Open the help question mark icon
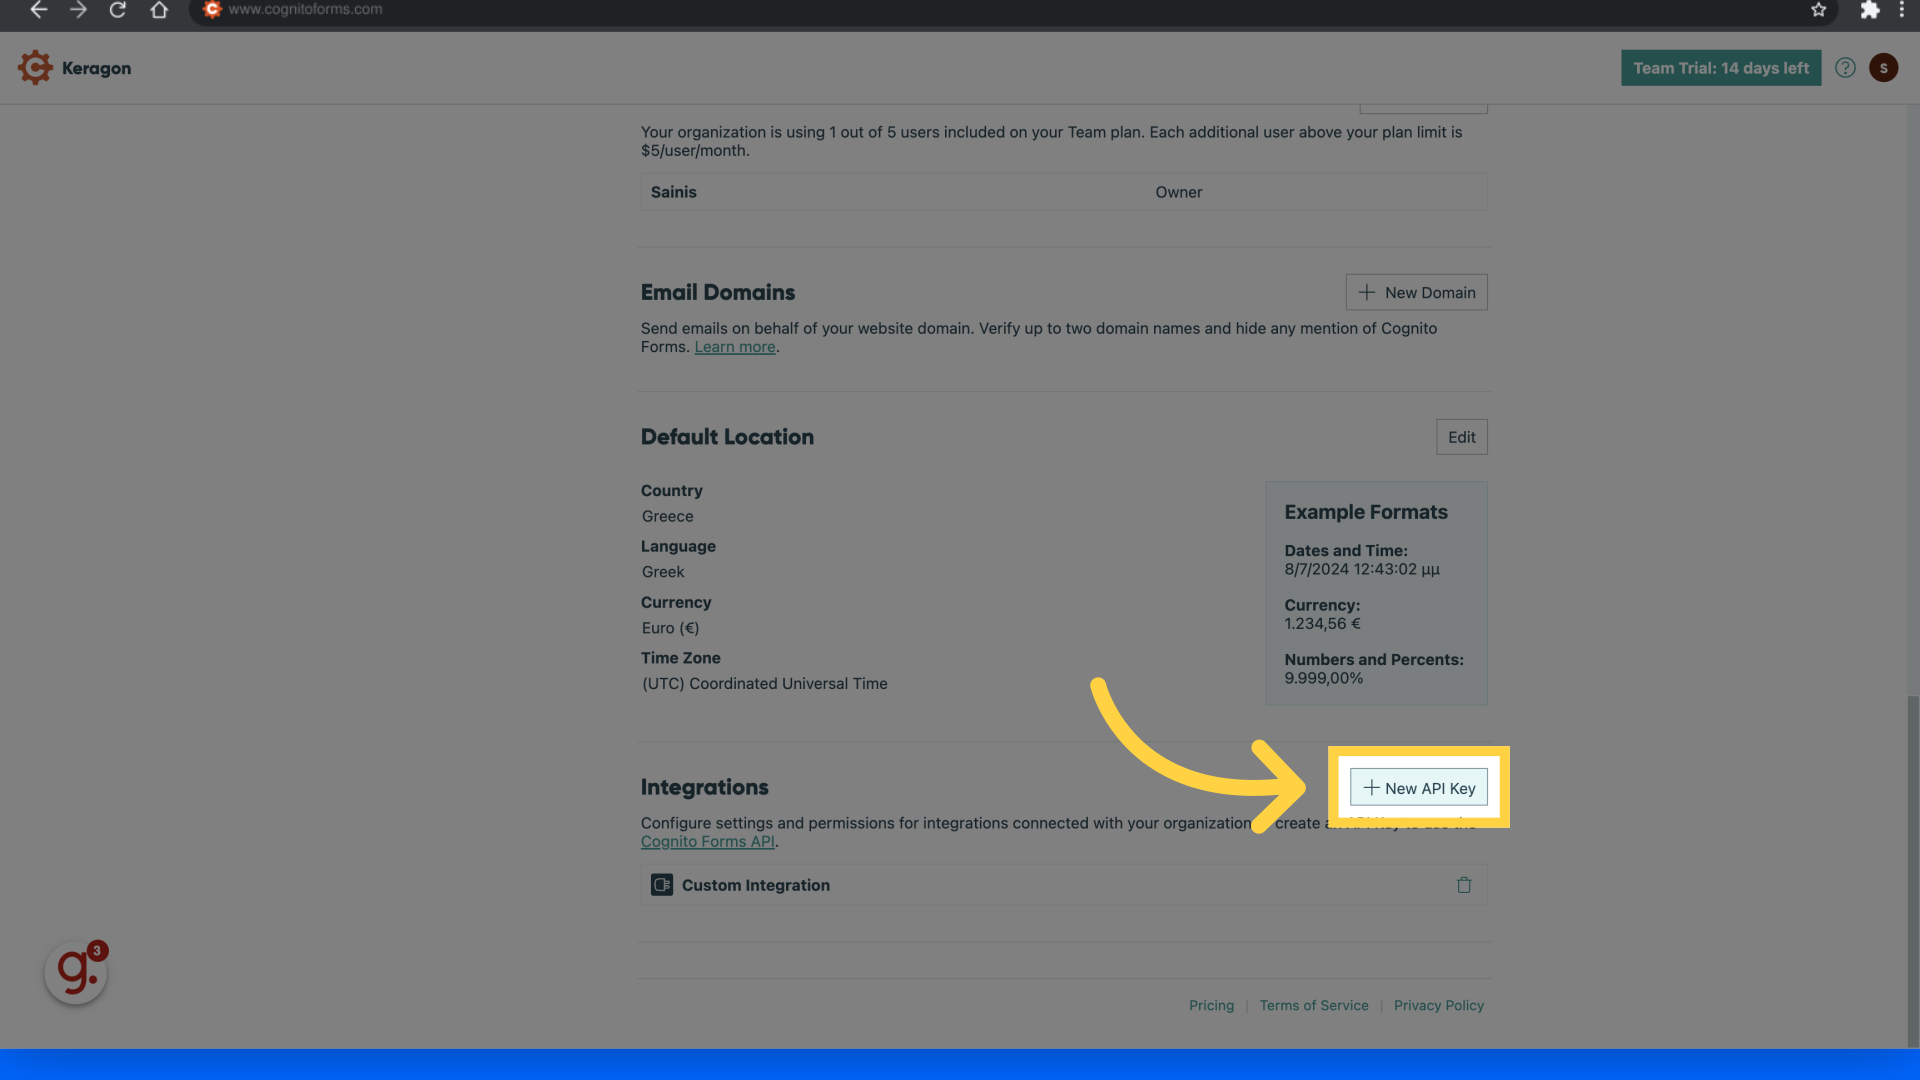1920x1080 pixels. tap(1846, 67)
